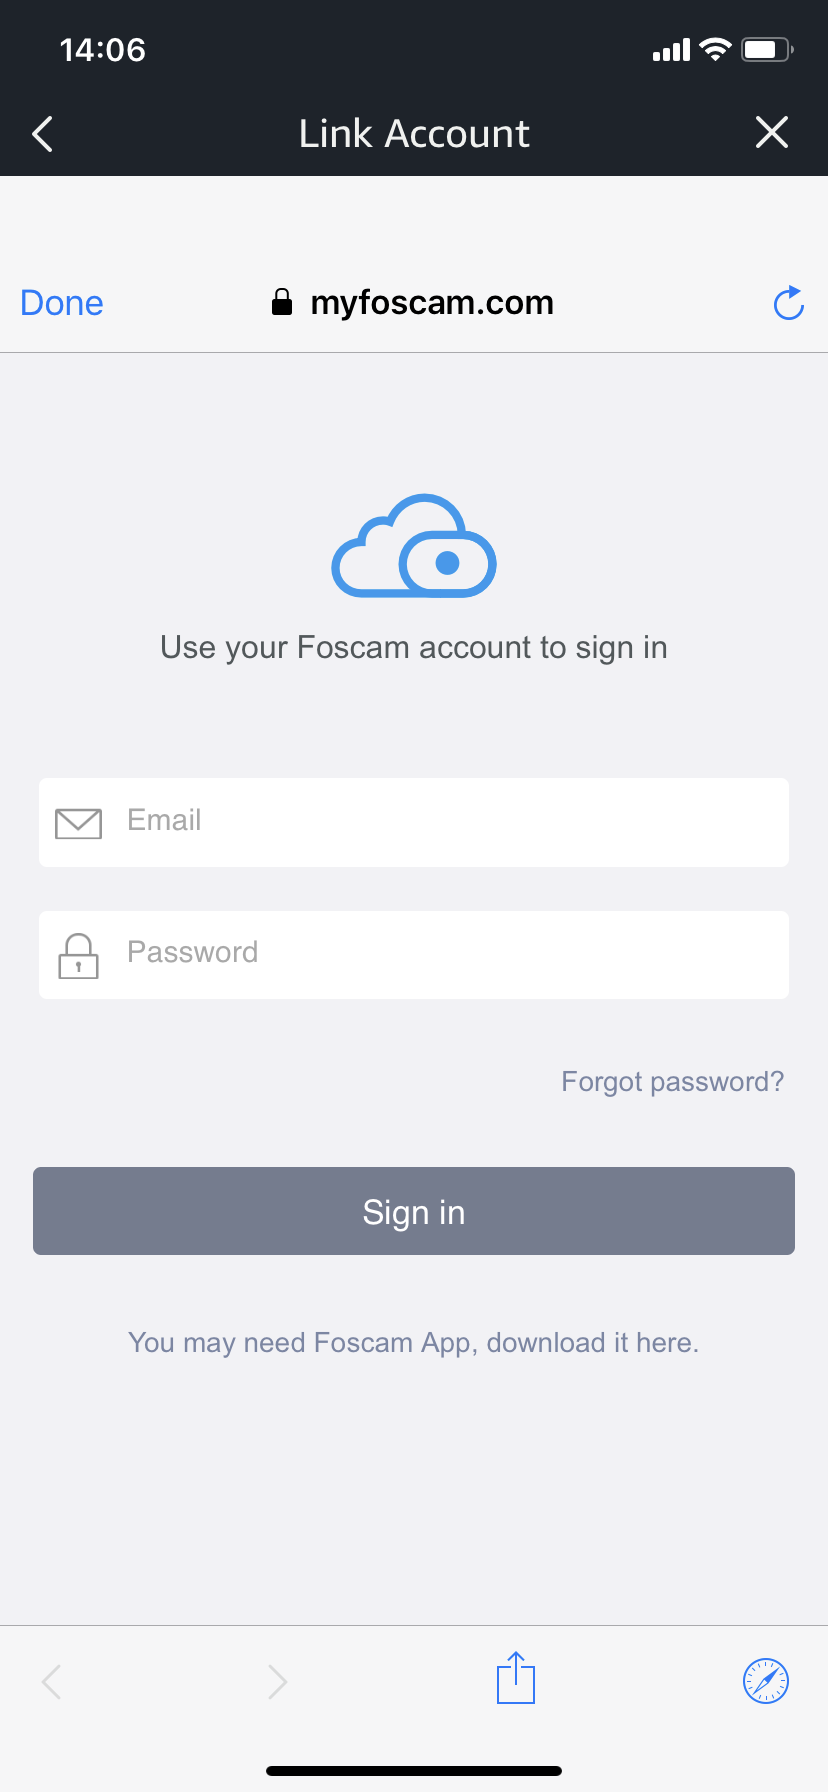Tap the download Foscam App here link

[592, 1342]
